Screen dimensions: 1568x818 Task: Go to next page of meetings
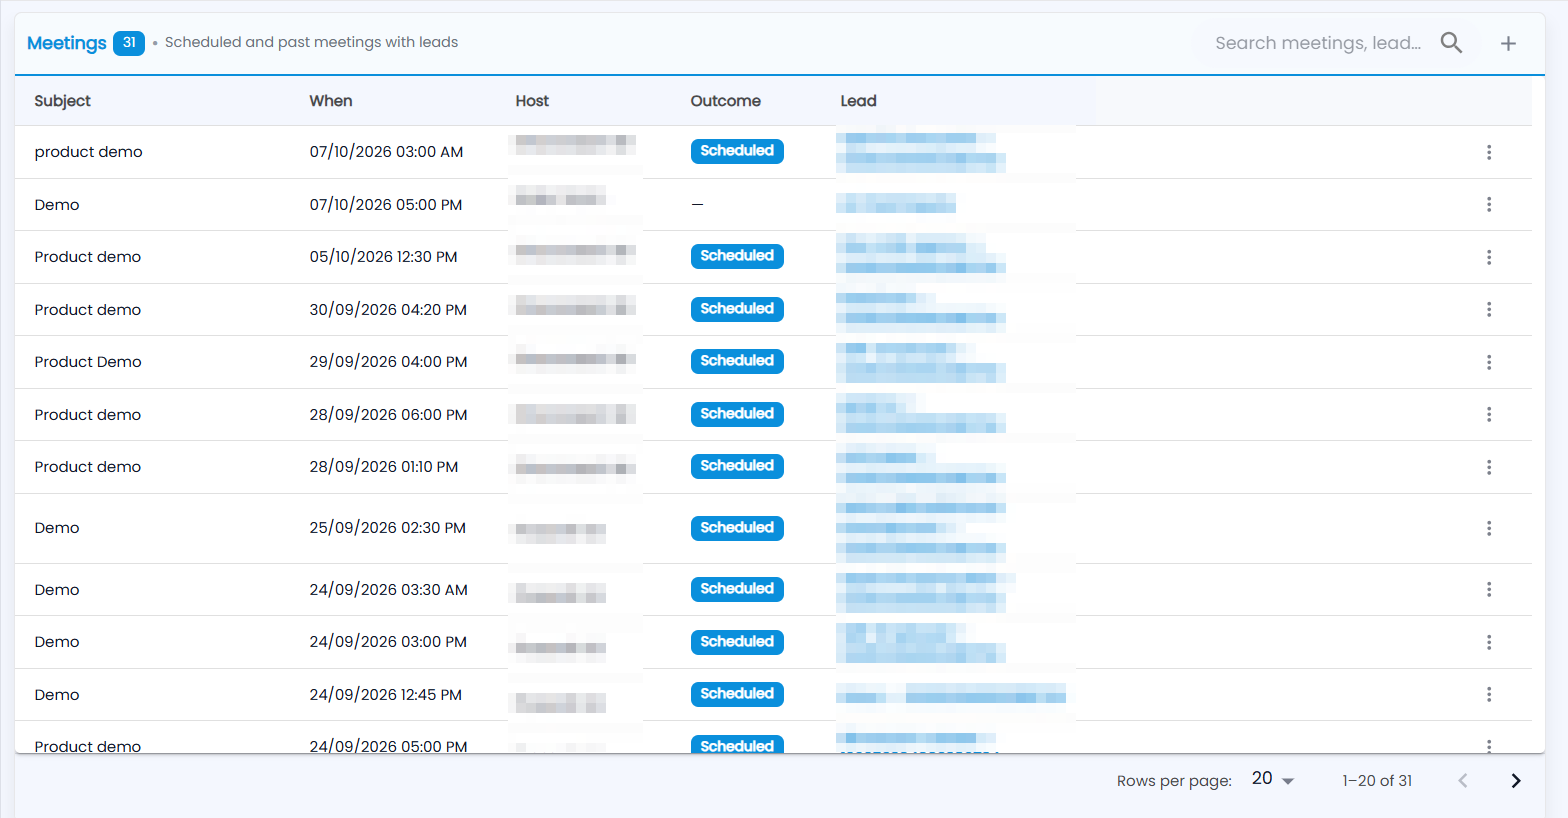[1516, 781]
